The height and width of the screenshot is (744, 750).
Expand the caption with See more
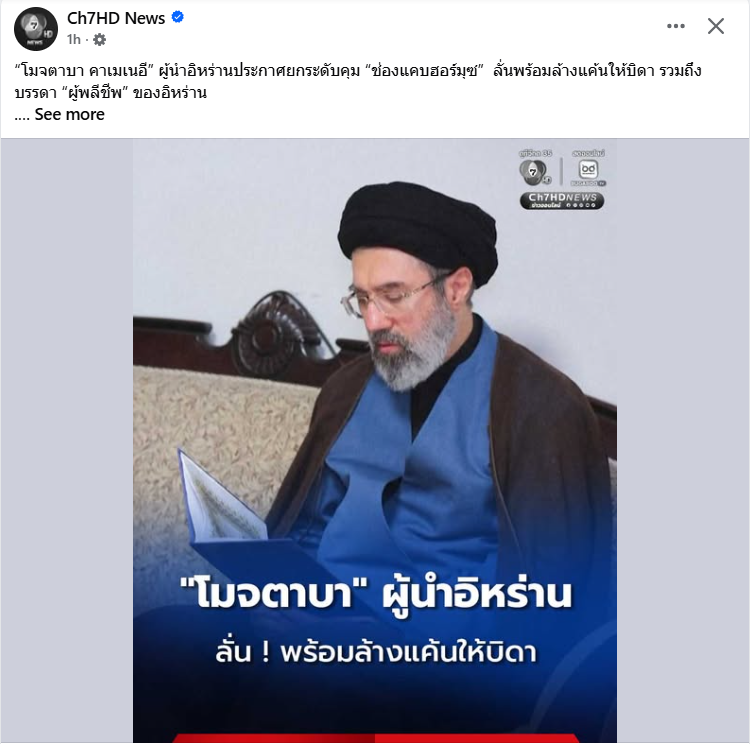(69, 114)
